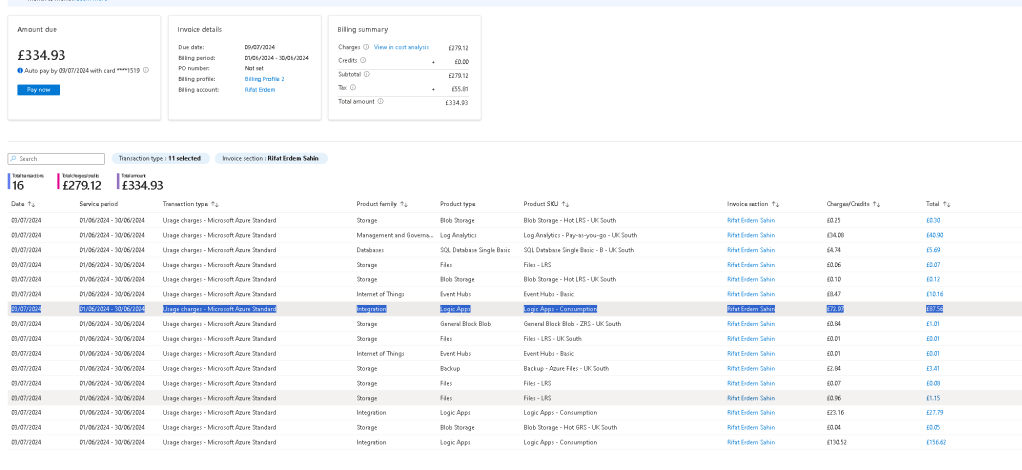Image resolution: width=1022 pixels, height=470 pixels.
Task: Click the Backup product type cell
Action: (450, 368)
